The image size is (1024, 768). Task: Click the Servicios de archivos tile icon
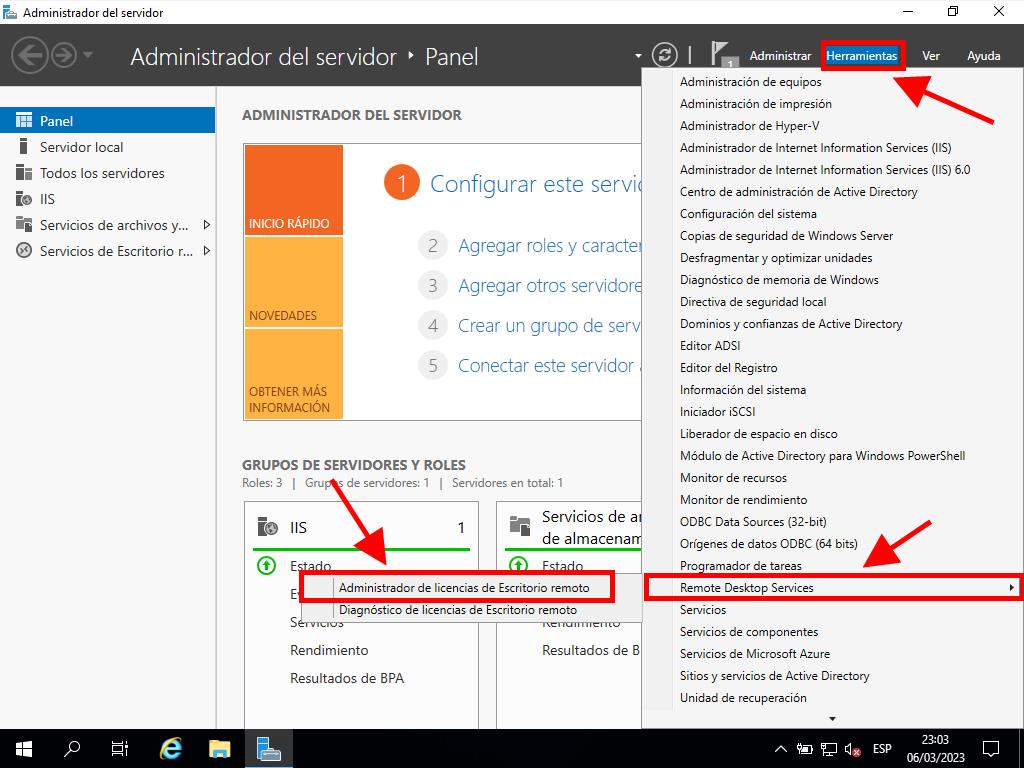click(x=520, y=525)
